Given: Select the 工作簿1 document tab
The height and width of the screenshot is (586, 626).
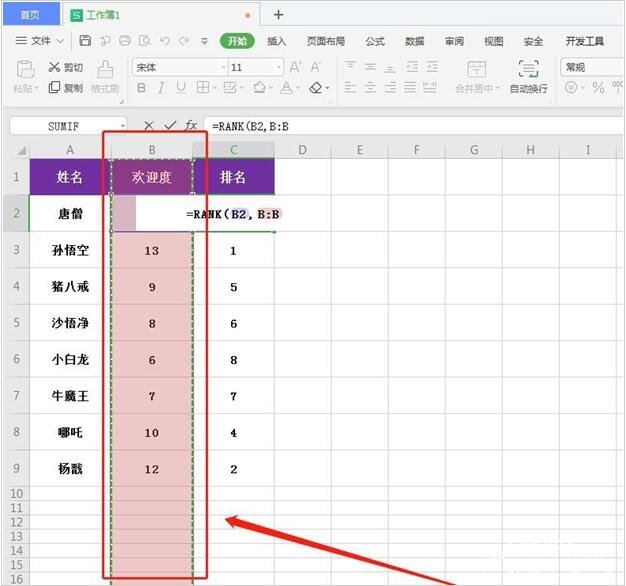Looking at the screenshot, I should pos(160,15).
